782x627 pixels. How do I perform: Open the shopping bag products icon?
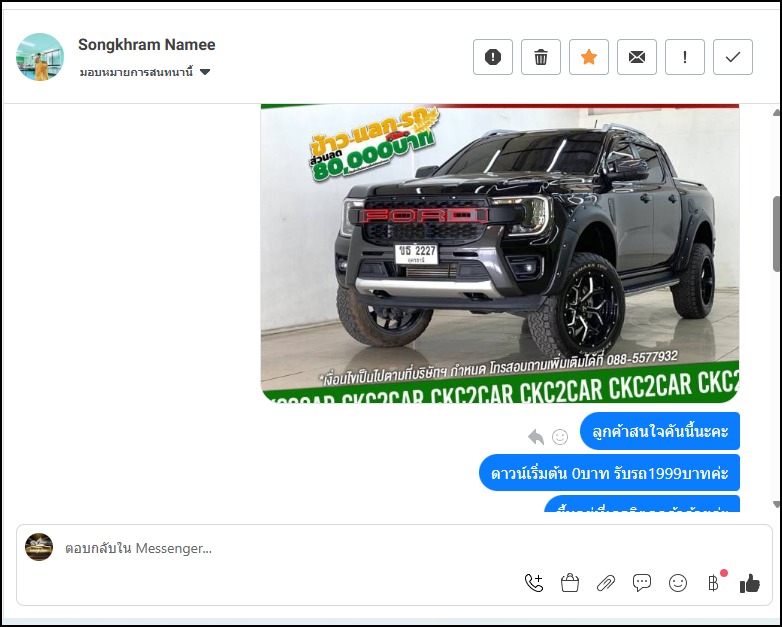(570, 583)
